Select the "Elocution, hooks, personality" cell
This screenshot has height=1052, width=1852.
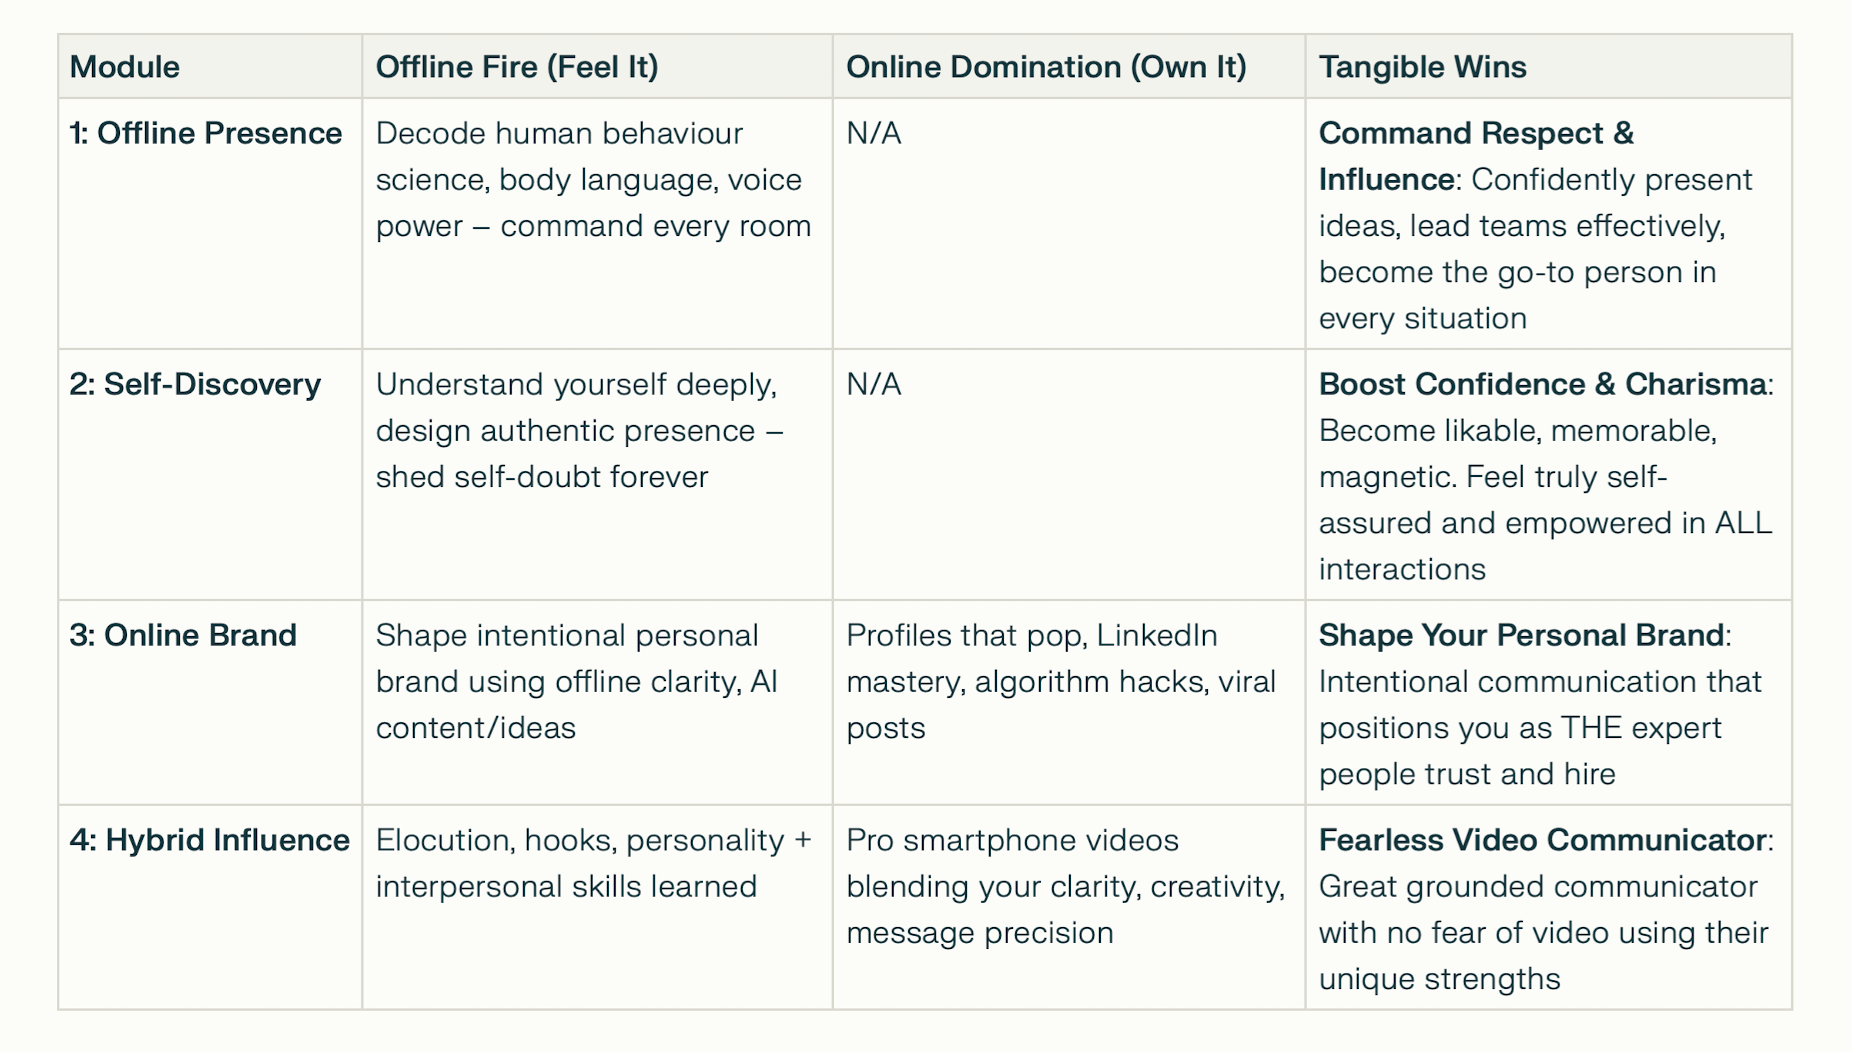point(593,863)
